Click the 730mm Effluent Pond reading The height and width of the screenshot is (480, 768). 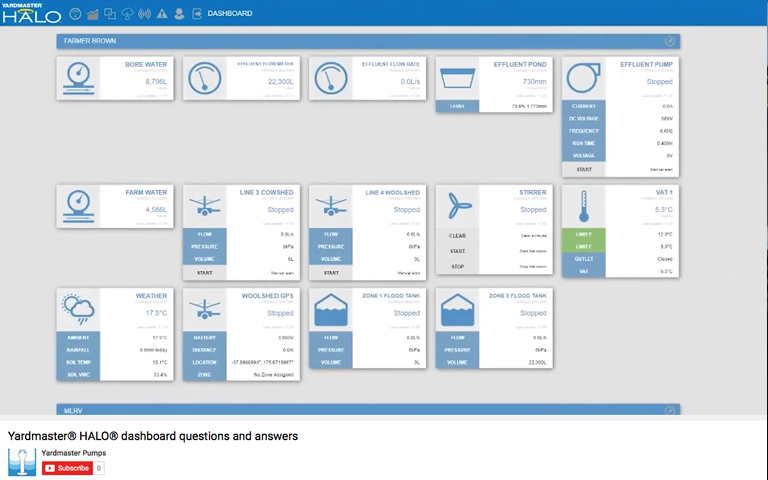534,82
